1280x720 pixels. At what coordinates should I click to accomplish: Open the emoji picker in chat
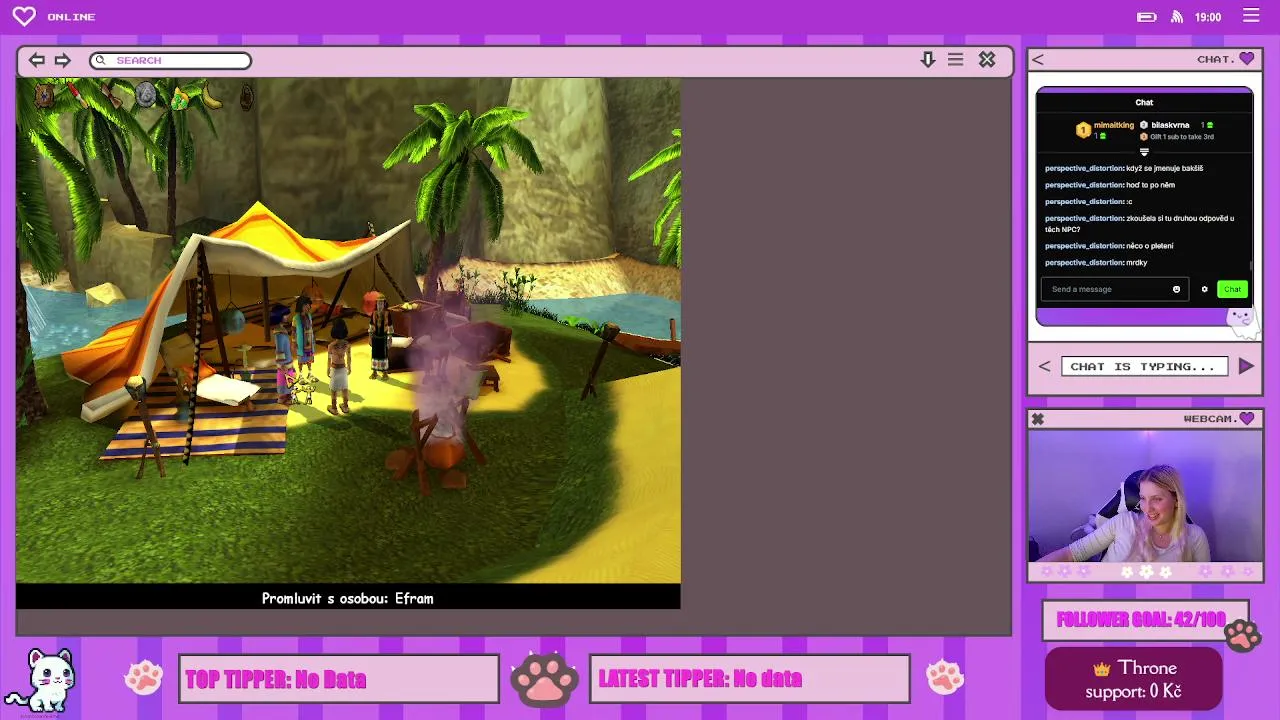coord(1176,289)
